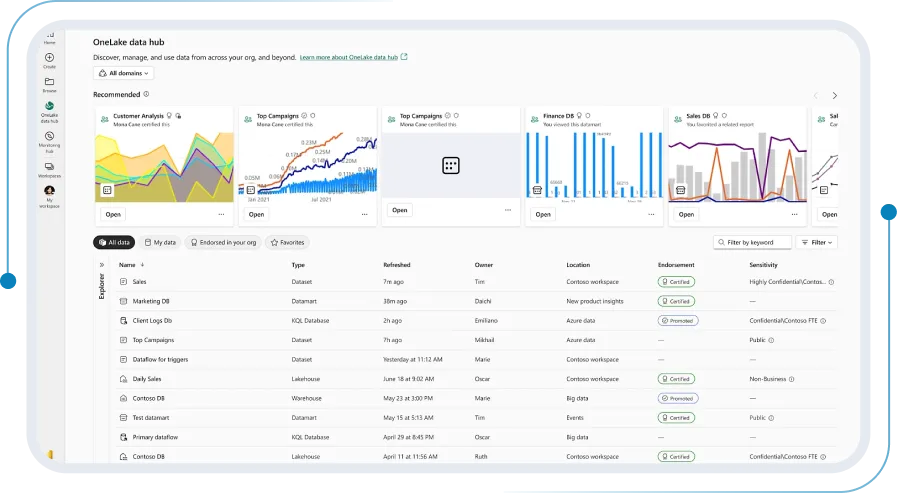The width and height of the screenshot is (897, 493).
Task: Select the Dataflow for triggers row name
Action: pyautogui.click(x=160, y=360)
